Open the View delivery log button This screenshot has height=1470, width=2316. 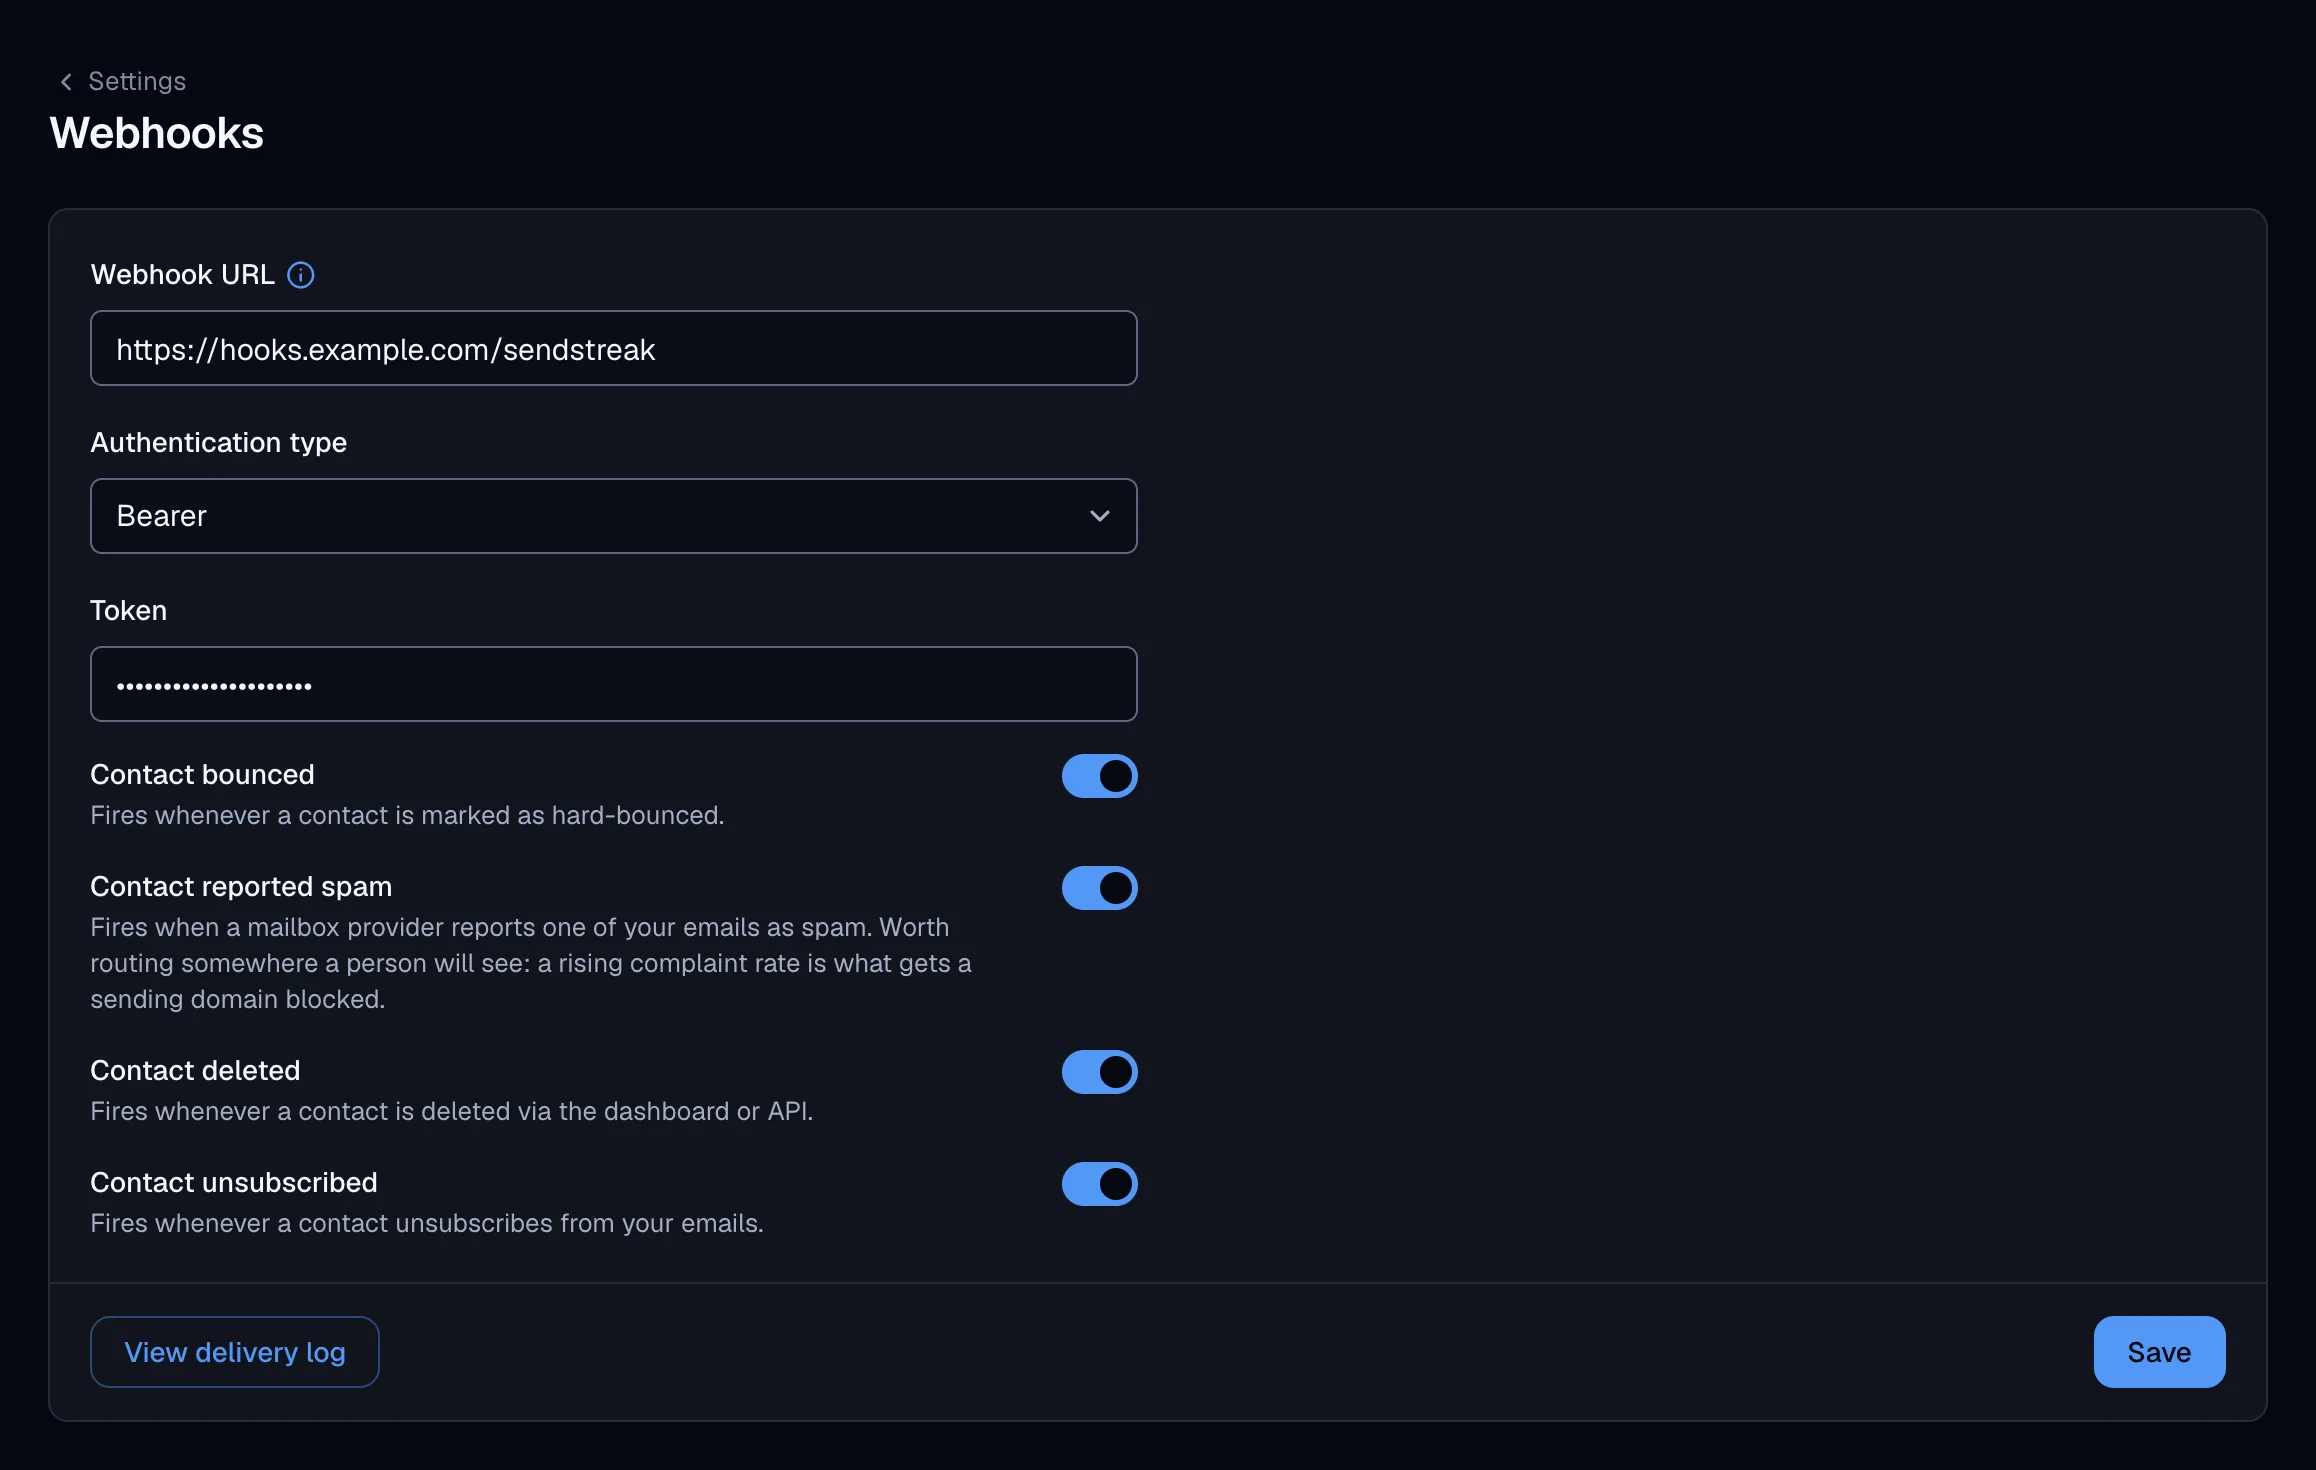click(235, 1352)
